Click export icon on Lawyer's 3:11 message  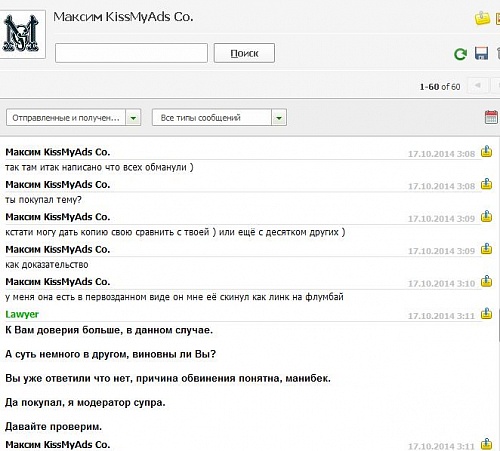[486, 313]
